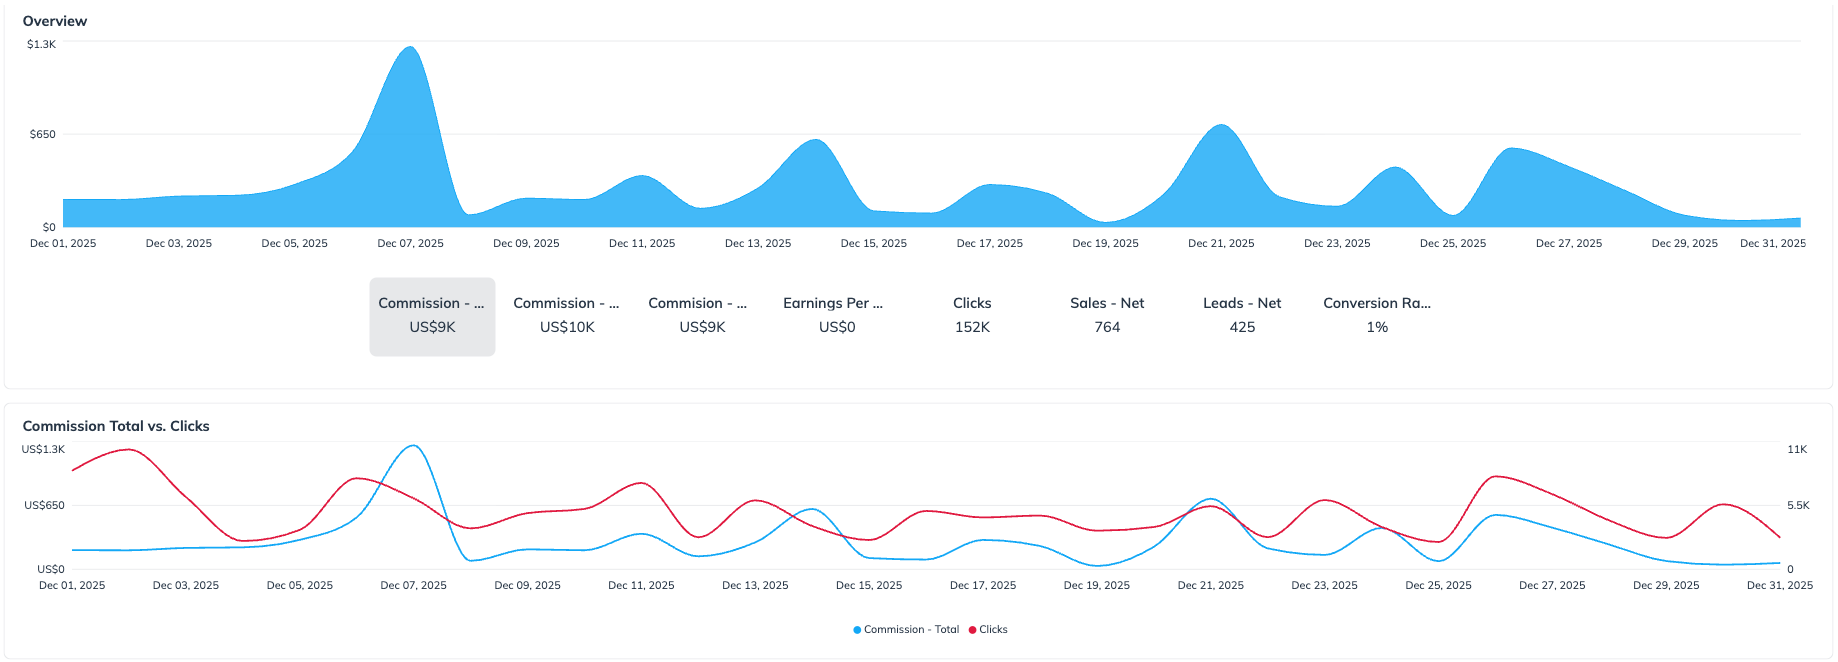Select the highlighted Commission US$9K metric tile

[x=432, y=316]
